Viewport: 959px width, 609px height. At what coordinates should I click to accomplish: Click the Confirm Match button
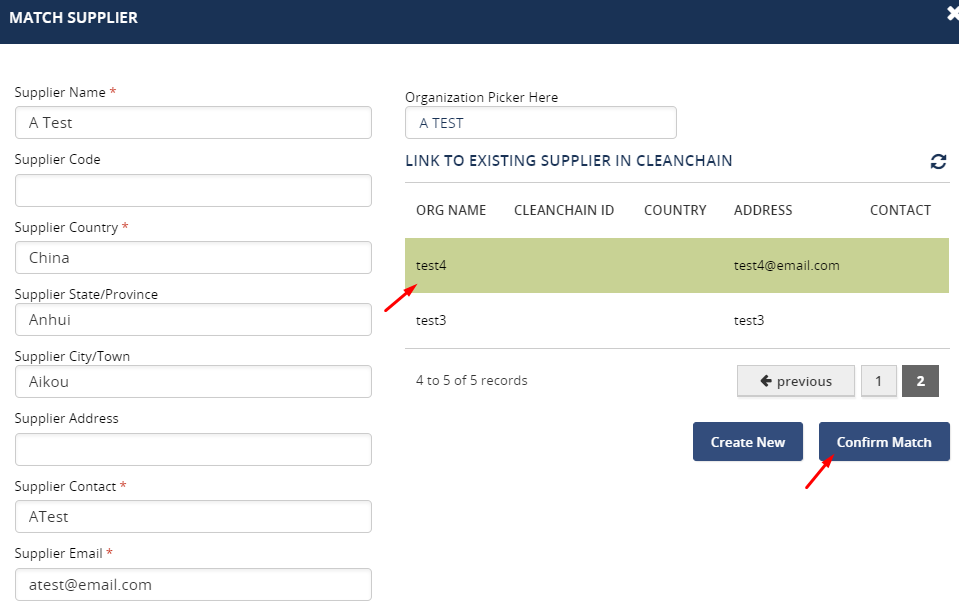(x=884, y=442)
